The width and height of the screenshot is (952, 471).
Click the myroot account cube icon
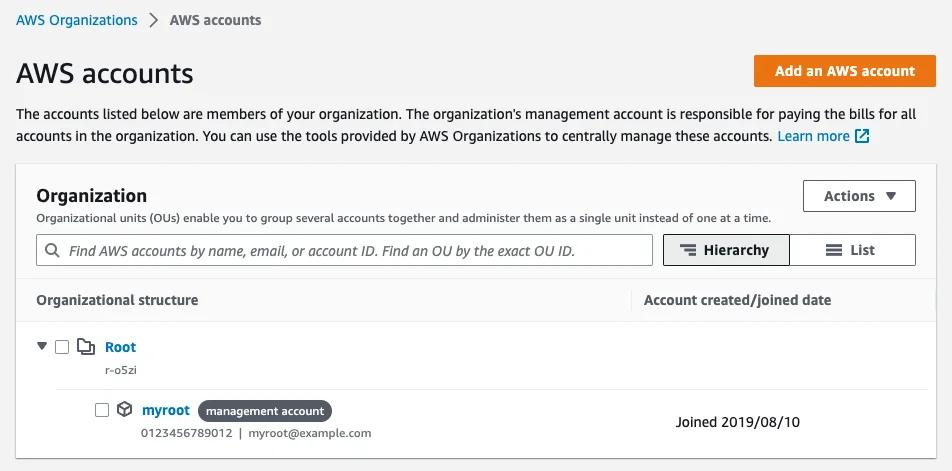click(x=124, y=410)
